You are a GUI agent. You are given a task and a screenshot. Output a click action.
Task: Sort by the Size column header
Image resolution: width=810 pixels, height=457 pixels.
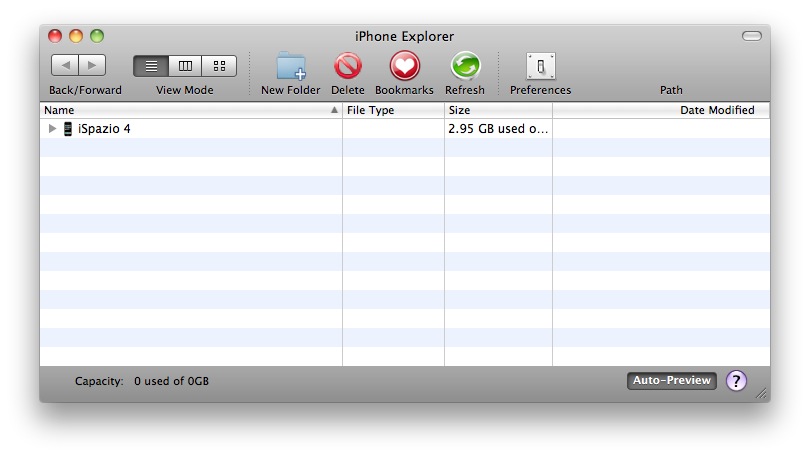[x=498, y=110]
